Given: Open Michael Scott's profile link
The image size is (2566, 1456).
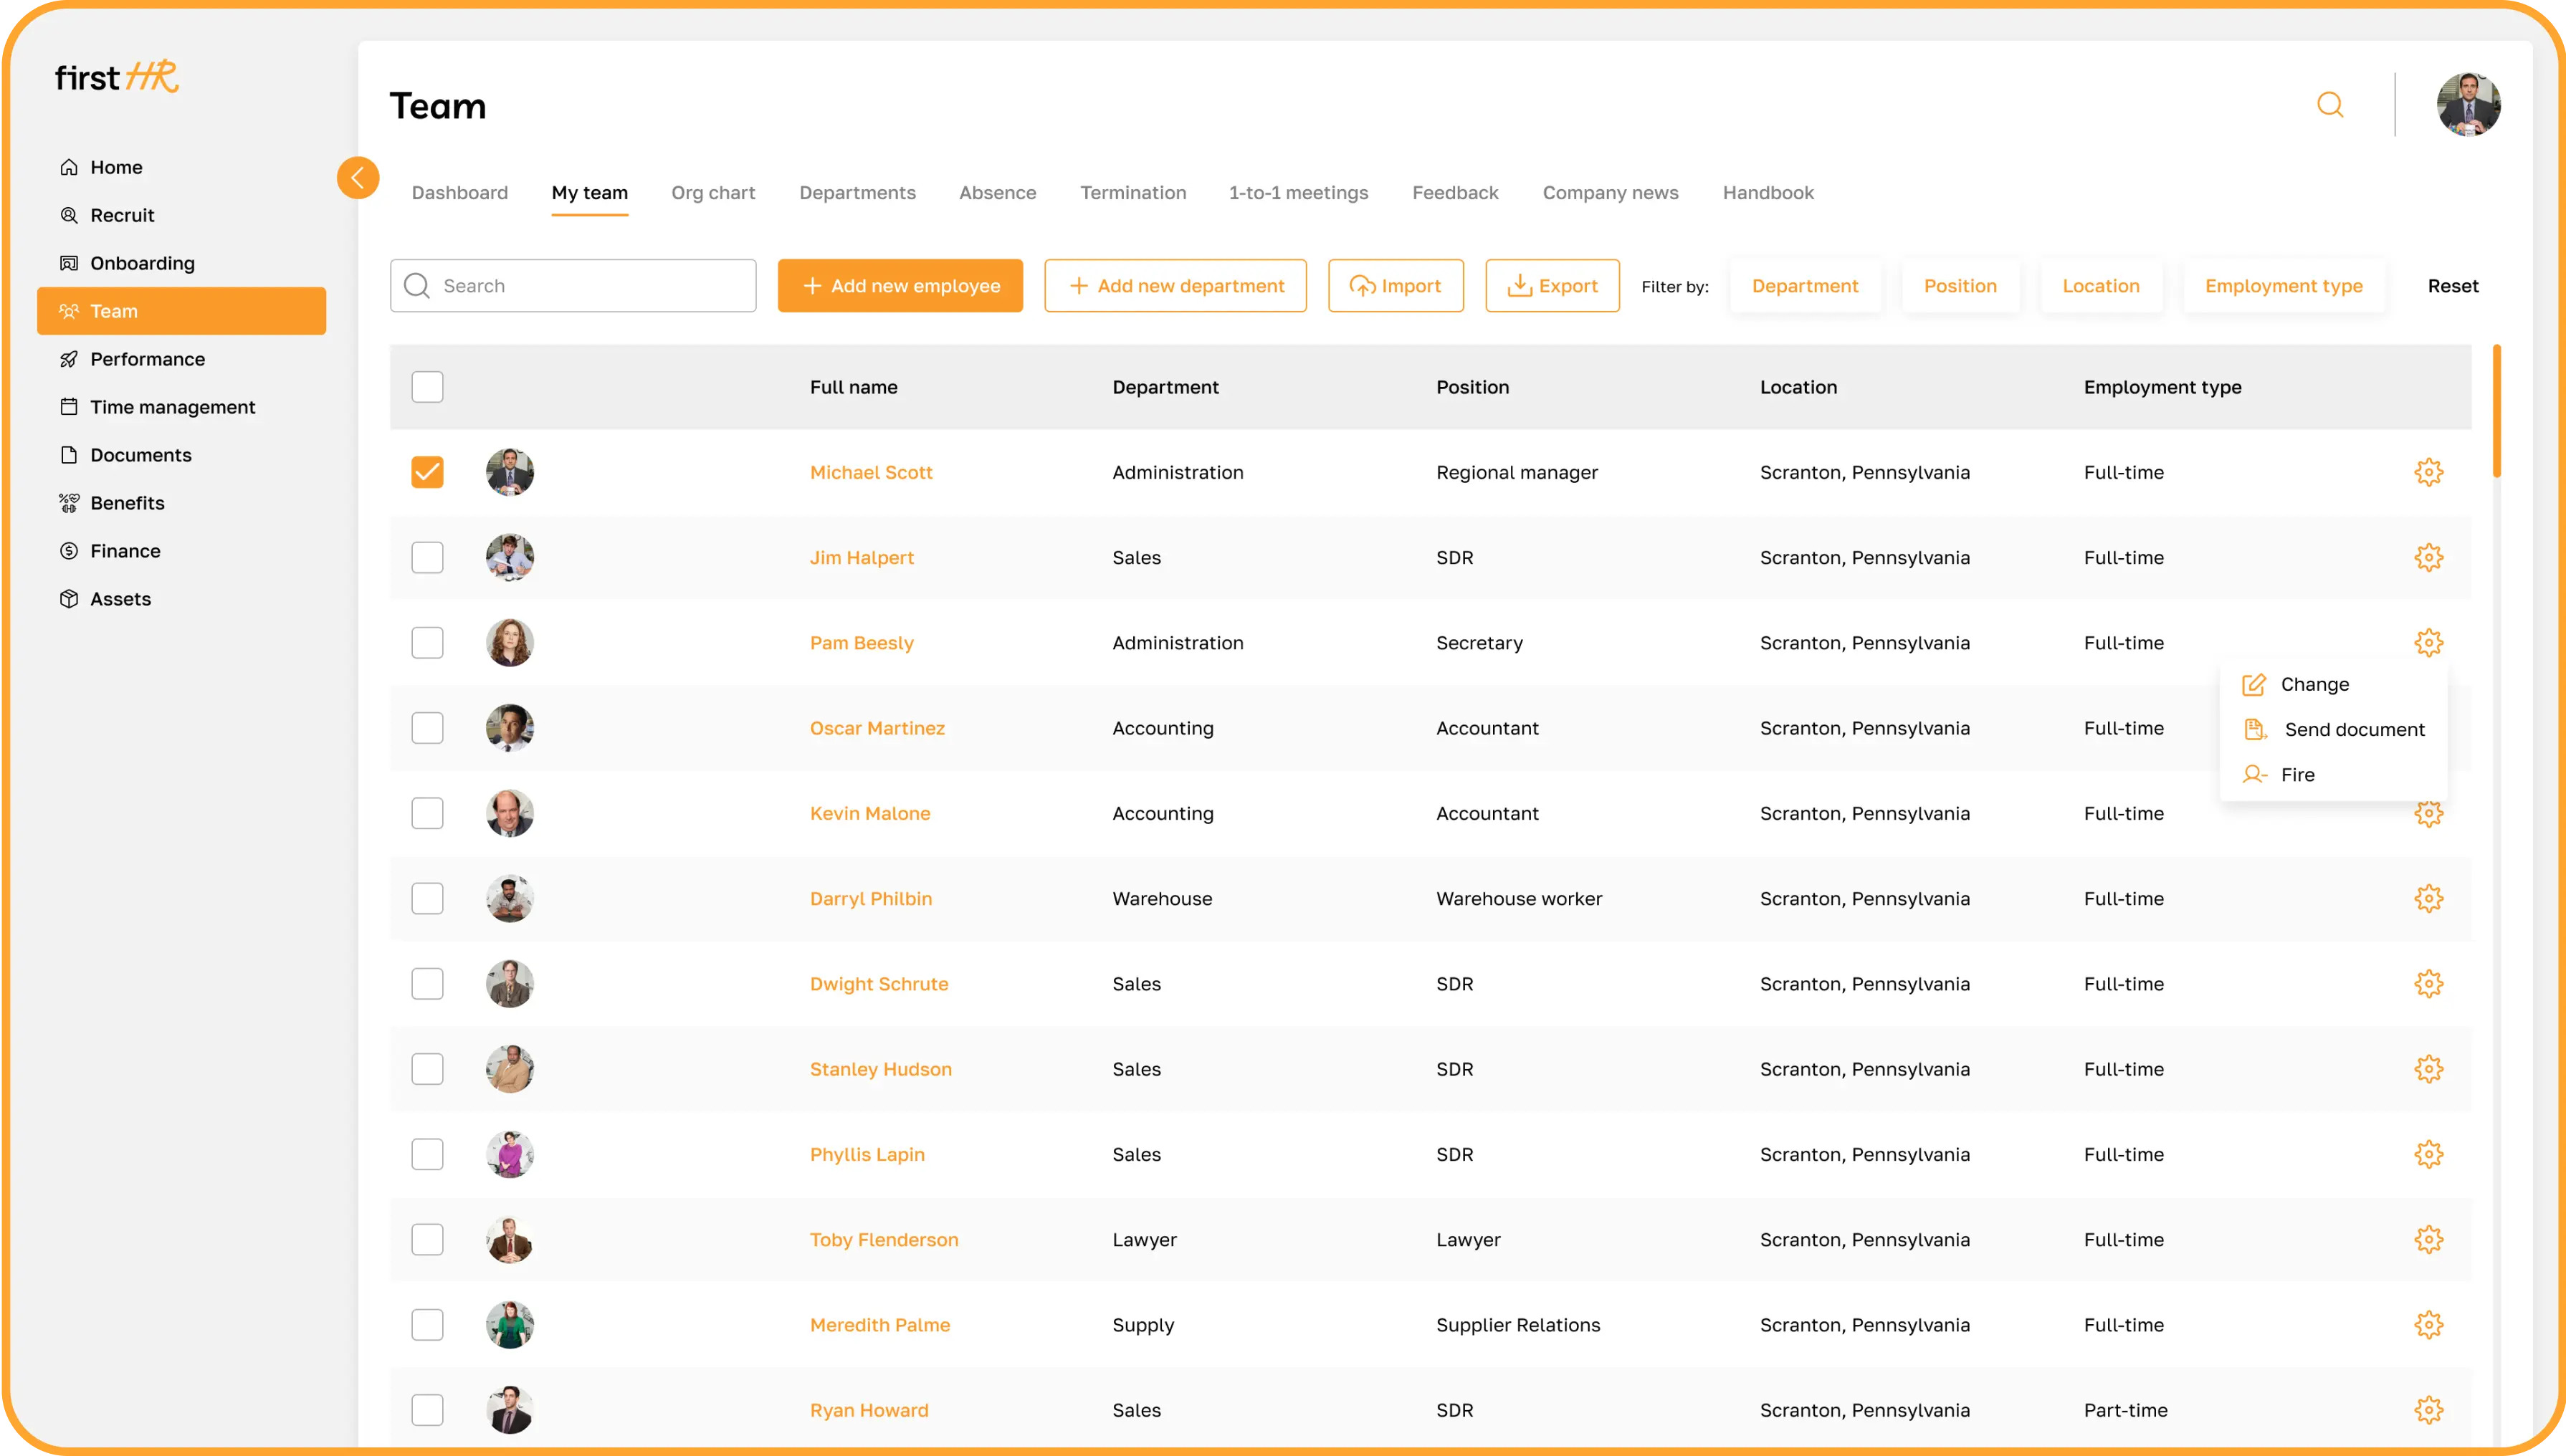Looking at the screenshot, I should (871, 472).
